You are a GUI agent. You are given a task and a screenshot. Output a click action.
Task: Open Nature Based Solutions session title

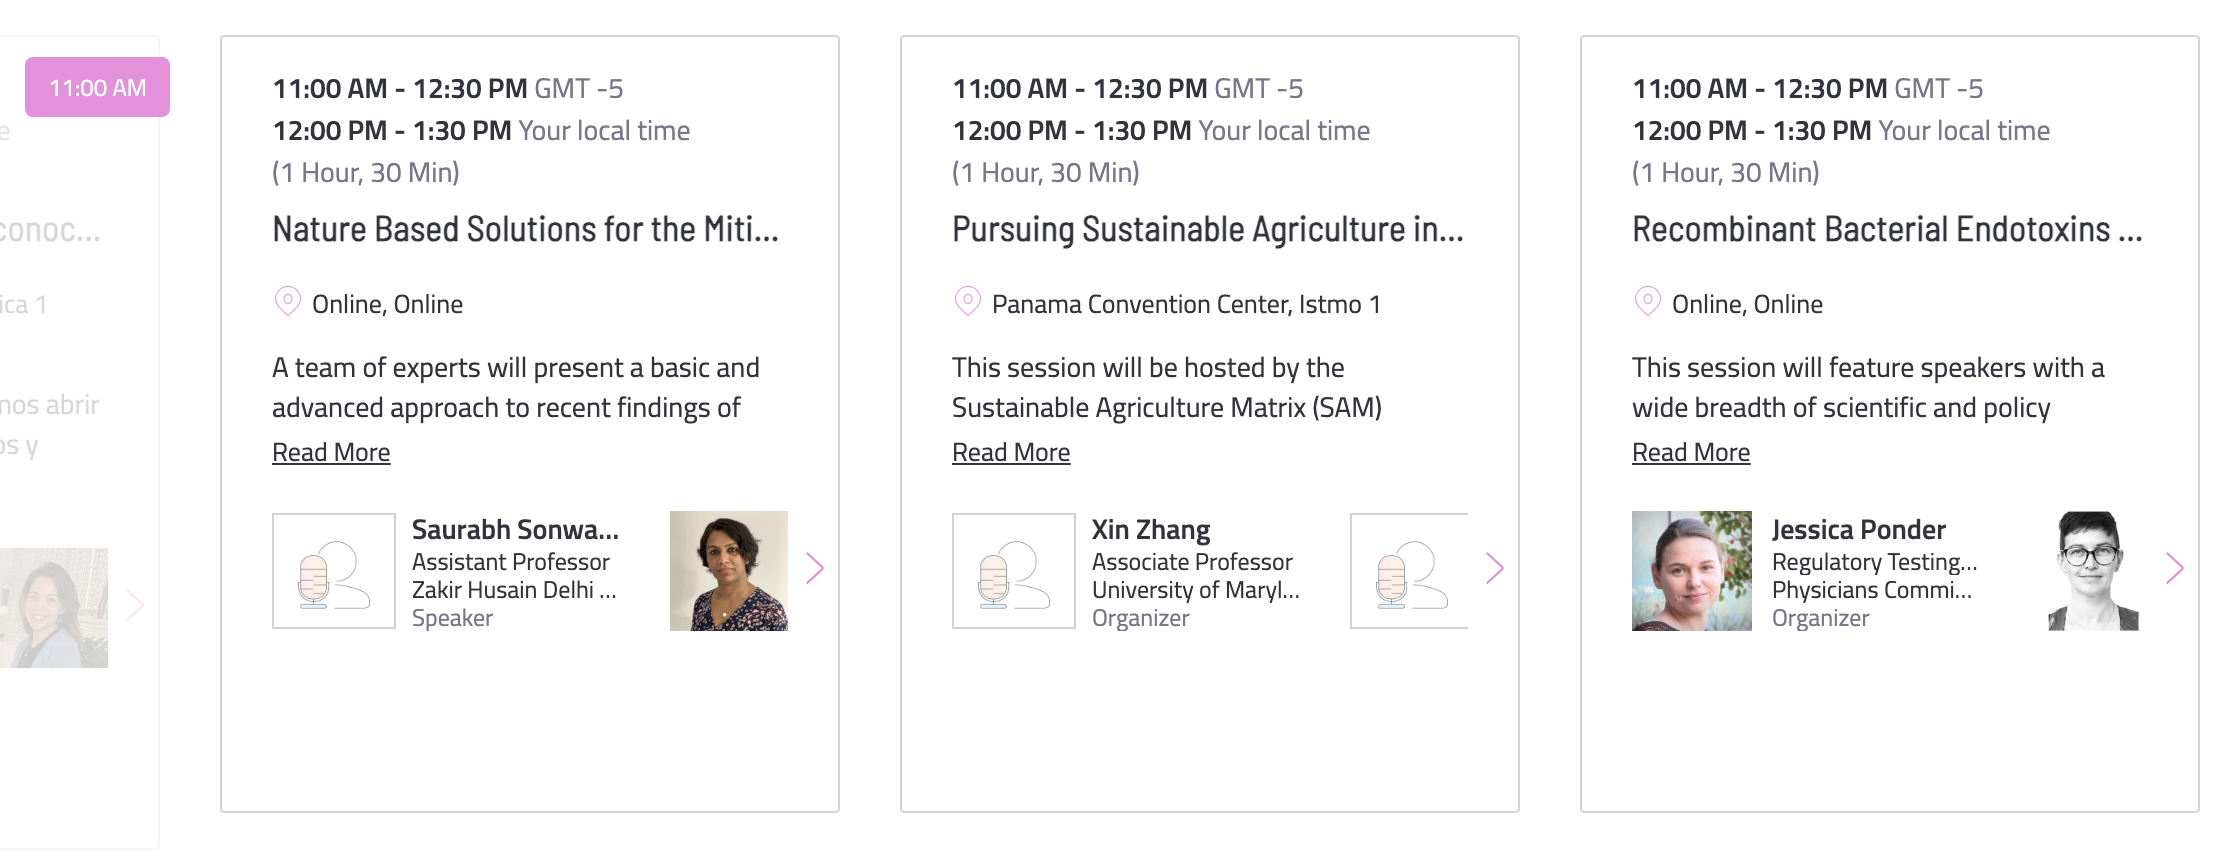[525, 230]
